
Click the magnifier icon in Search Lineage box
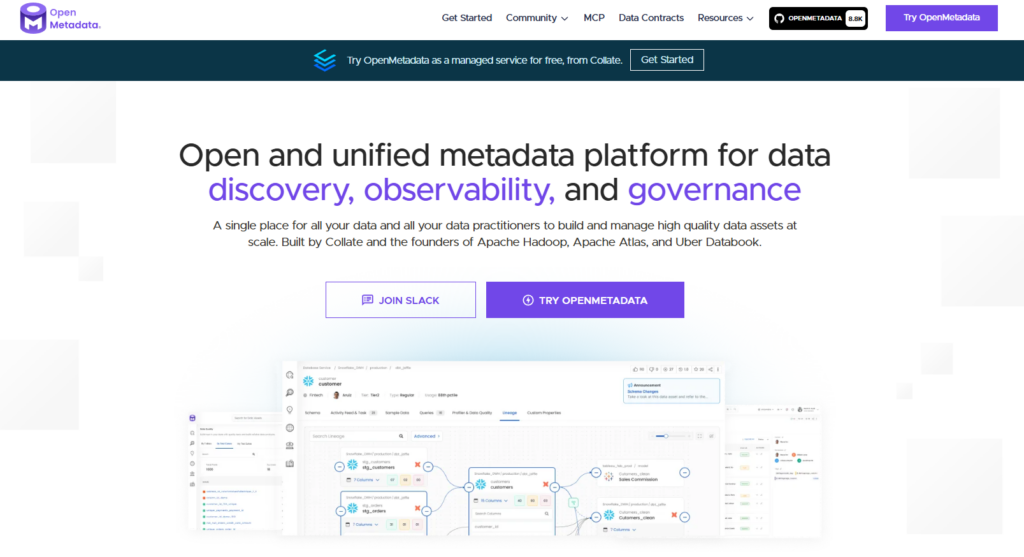click(401, 436)
